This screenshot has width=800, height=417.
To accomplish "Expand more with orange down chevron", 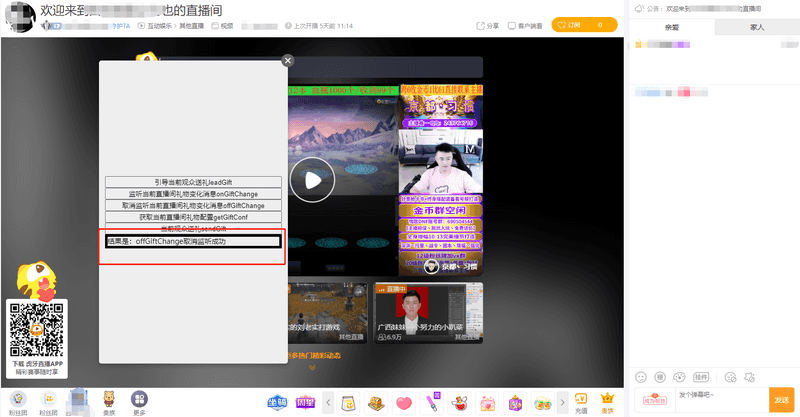I will coord(312,367).
